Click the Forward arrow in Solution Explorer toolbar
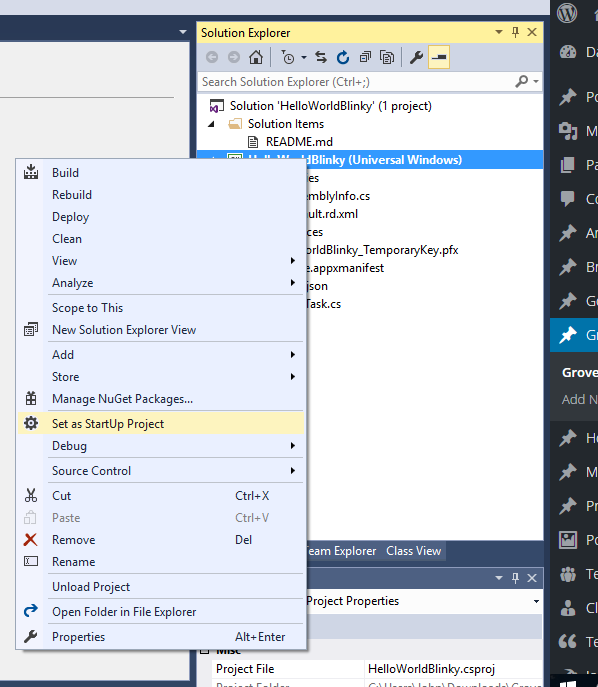Screen dimensions: 598x687 [x=234, y=57]
